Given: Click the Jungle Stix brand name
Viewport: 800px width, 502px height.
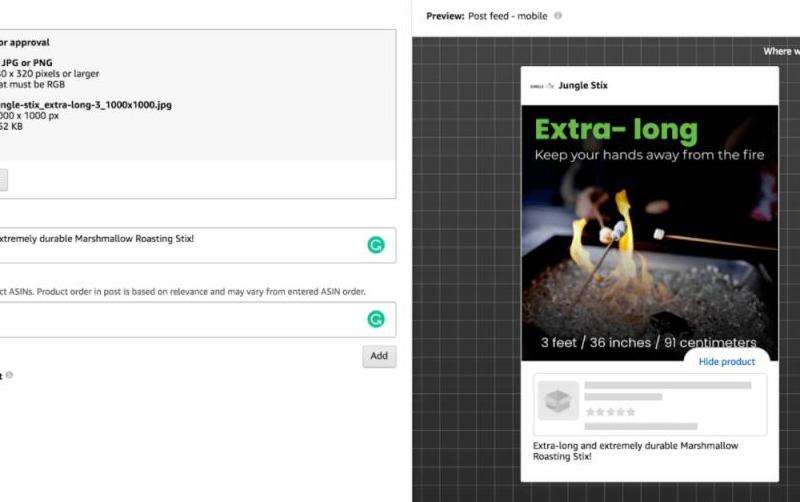Looking at the screenshot, I should [x=583, y=86].
